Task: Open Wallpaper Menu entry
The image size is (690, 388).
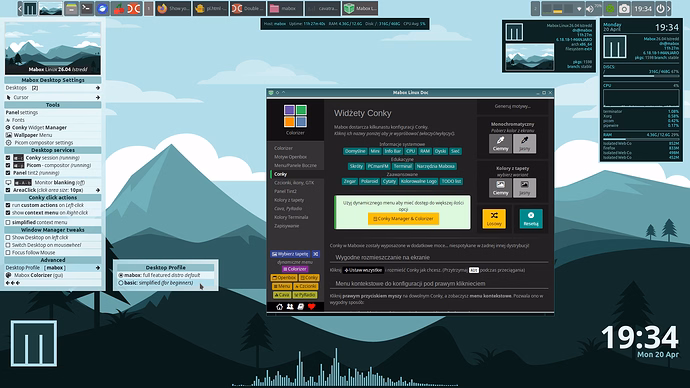Action: click(x=53, y=135)
